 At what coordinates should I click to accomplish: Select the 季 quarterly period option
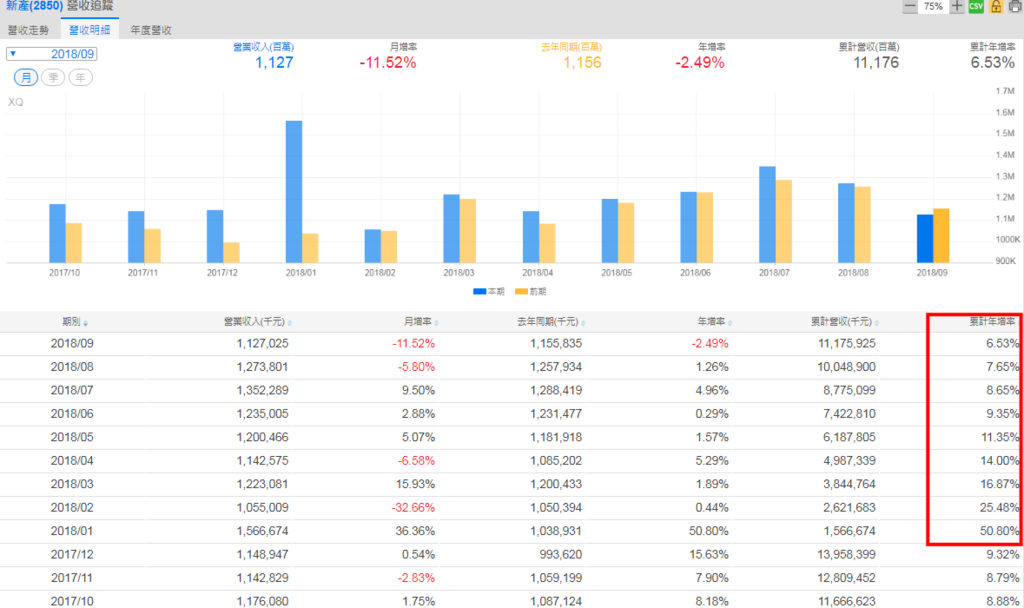(53, 78)
